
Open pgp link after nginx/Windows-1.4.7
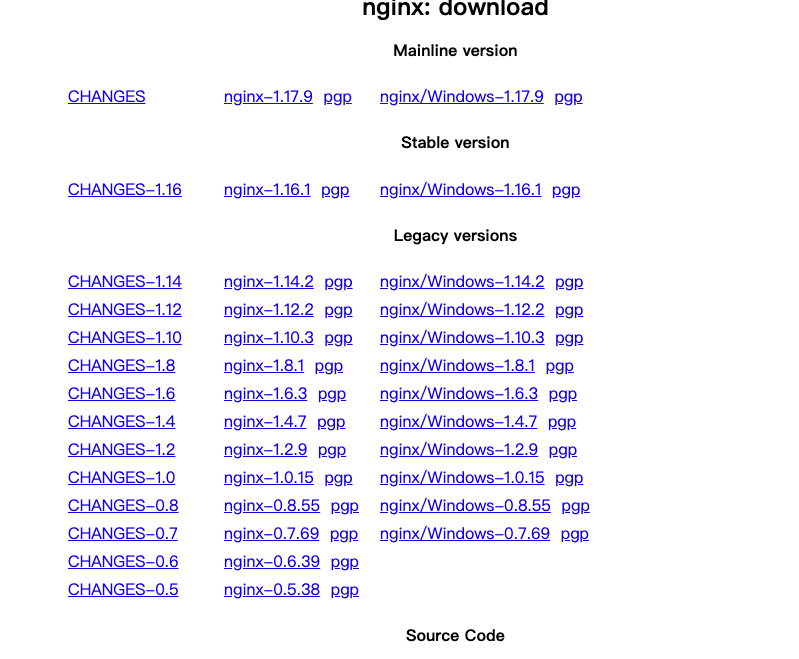(x=562, y=422)
